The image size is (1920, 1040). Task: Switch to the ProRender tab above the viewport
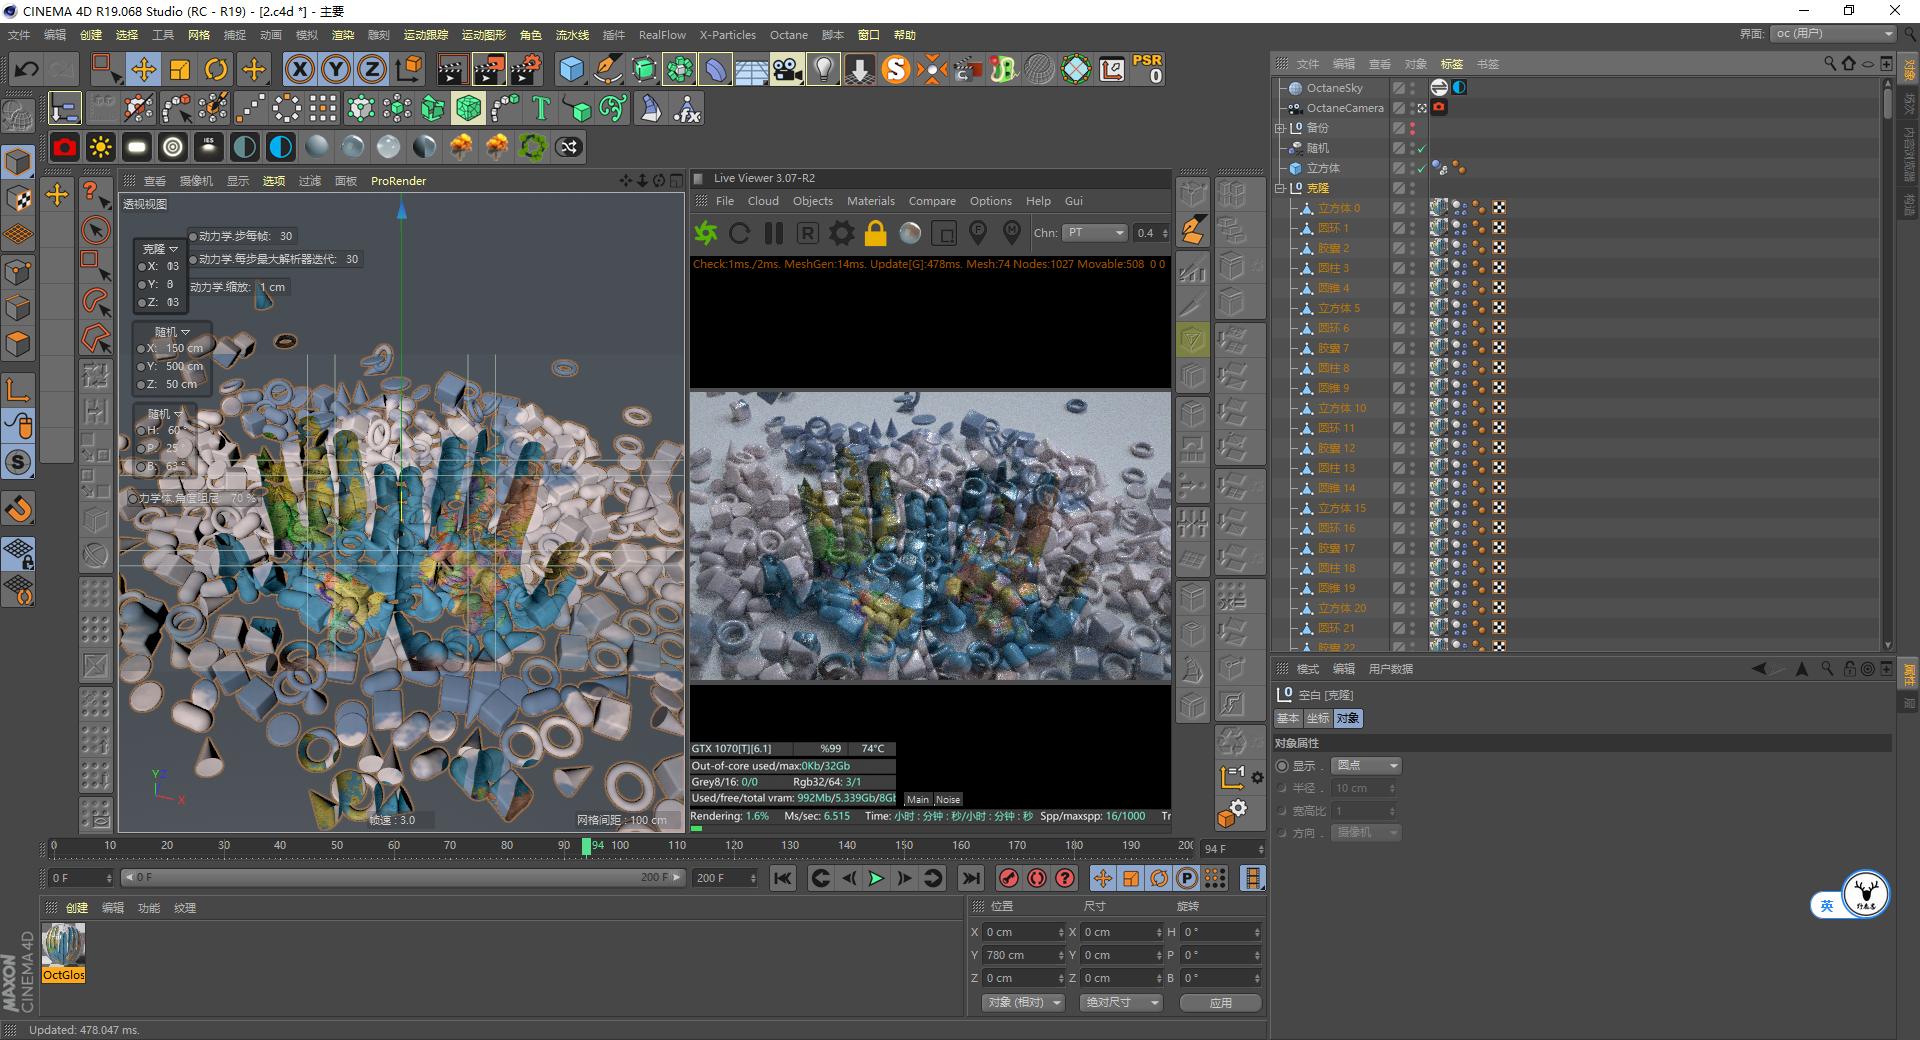coord(398,181)
